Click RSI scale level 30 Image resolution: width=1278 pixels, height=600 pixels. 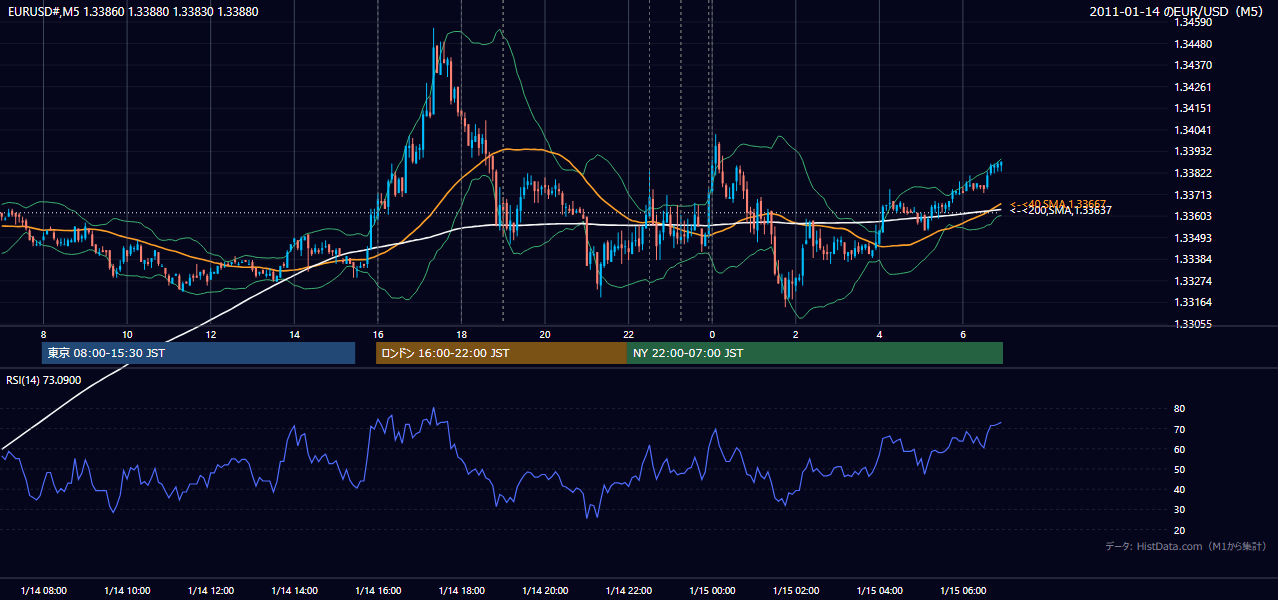pyautogui.click(x=1179, y=510)
